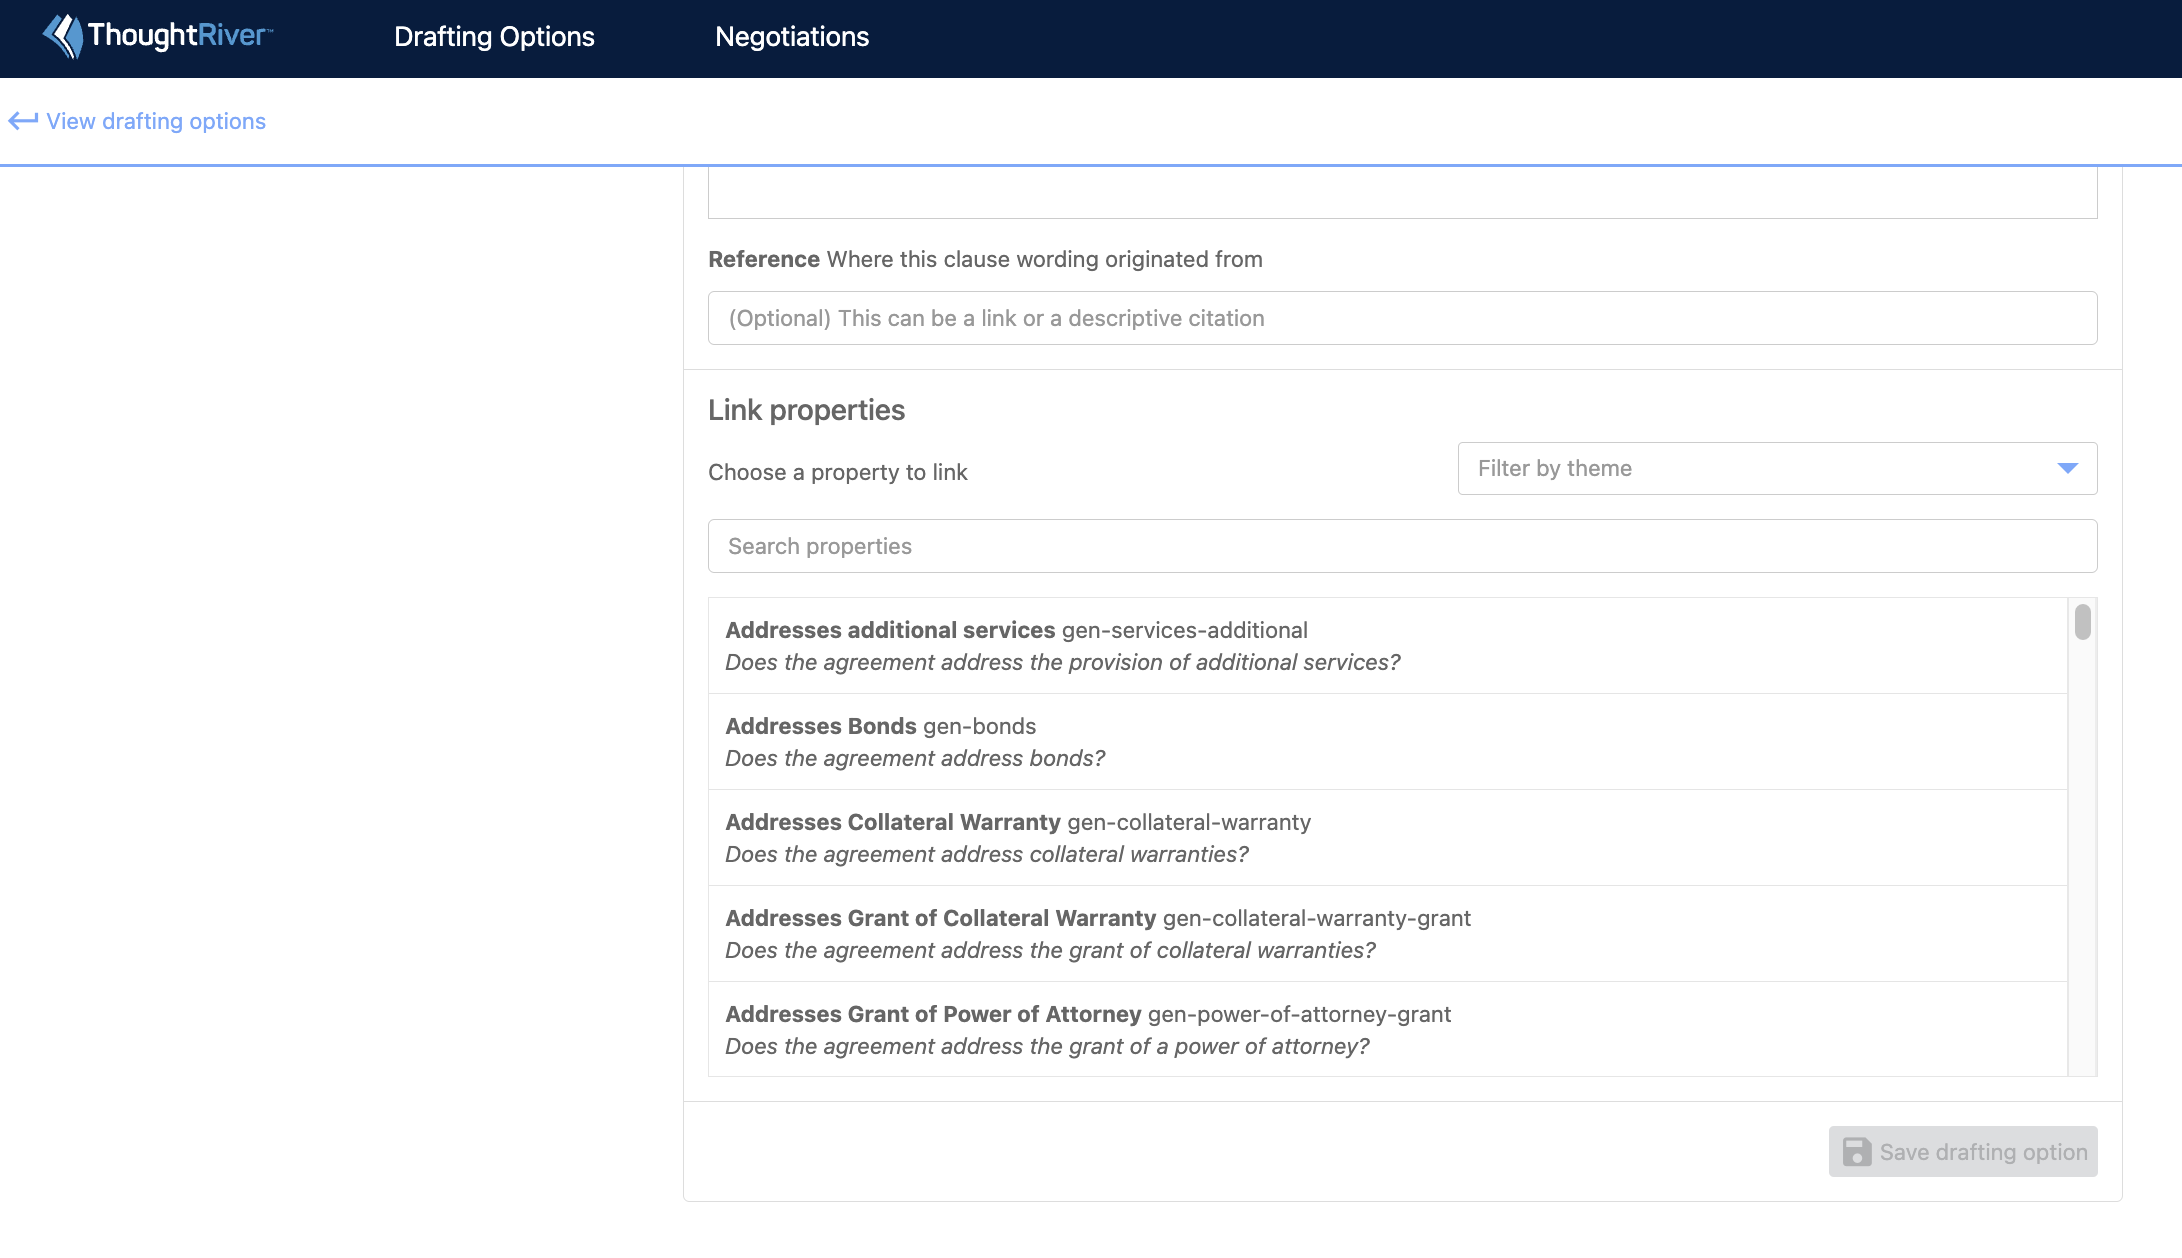
Task: Click the save disk icon
Action: coord(1856,1152)
